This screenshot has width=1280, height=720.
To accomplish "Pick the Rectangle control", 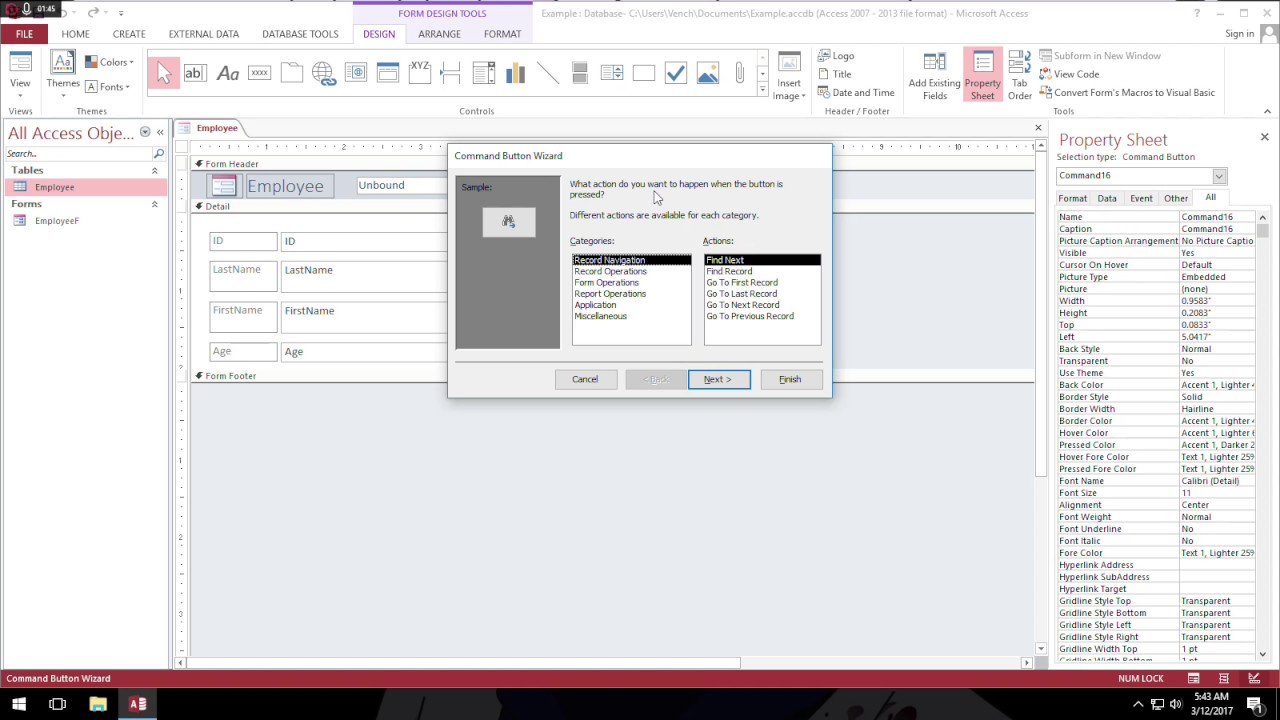I will click(643, 73).
